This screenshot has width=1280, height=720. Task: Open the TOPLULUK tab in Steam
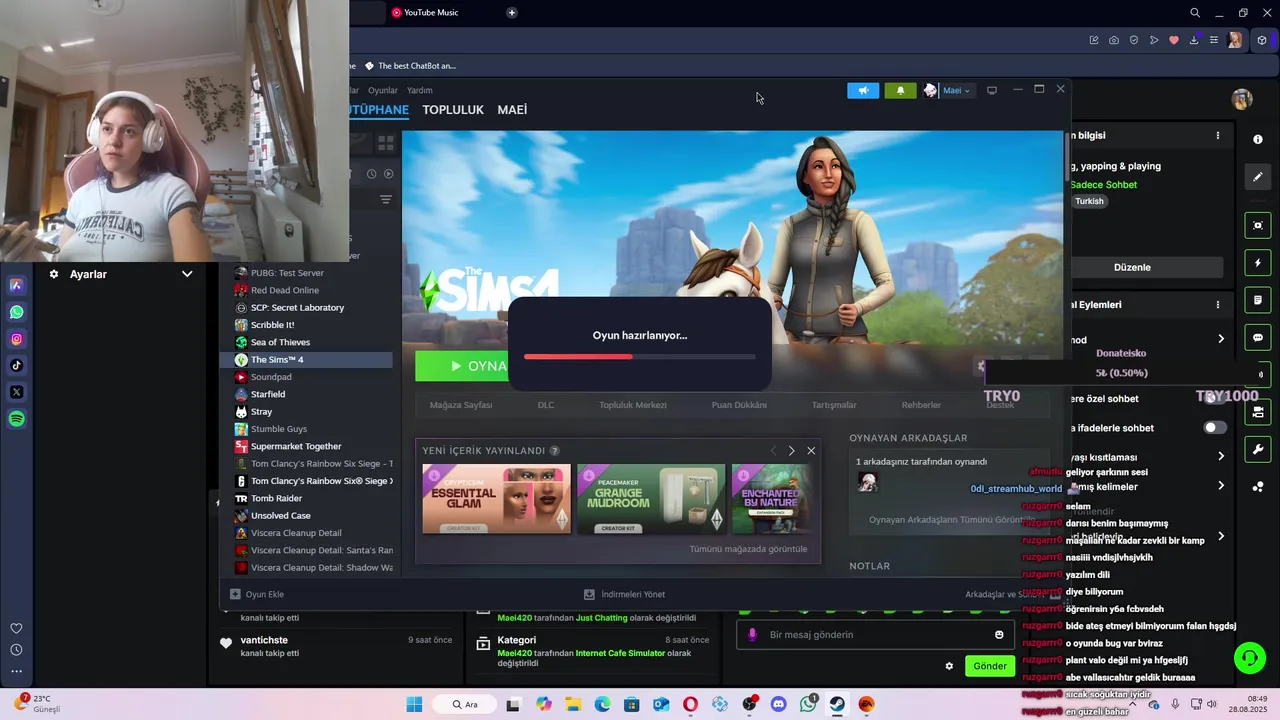(453, 110)
